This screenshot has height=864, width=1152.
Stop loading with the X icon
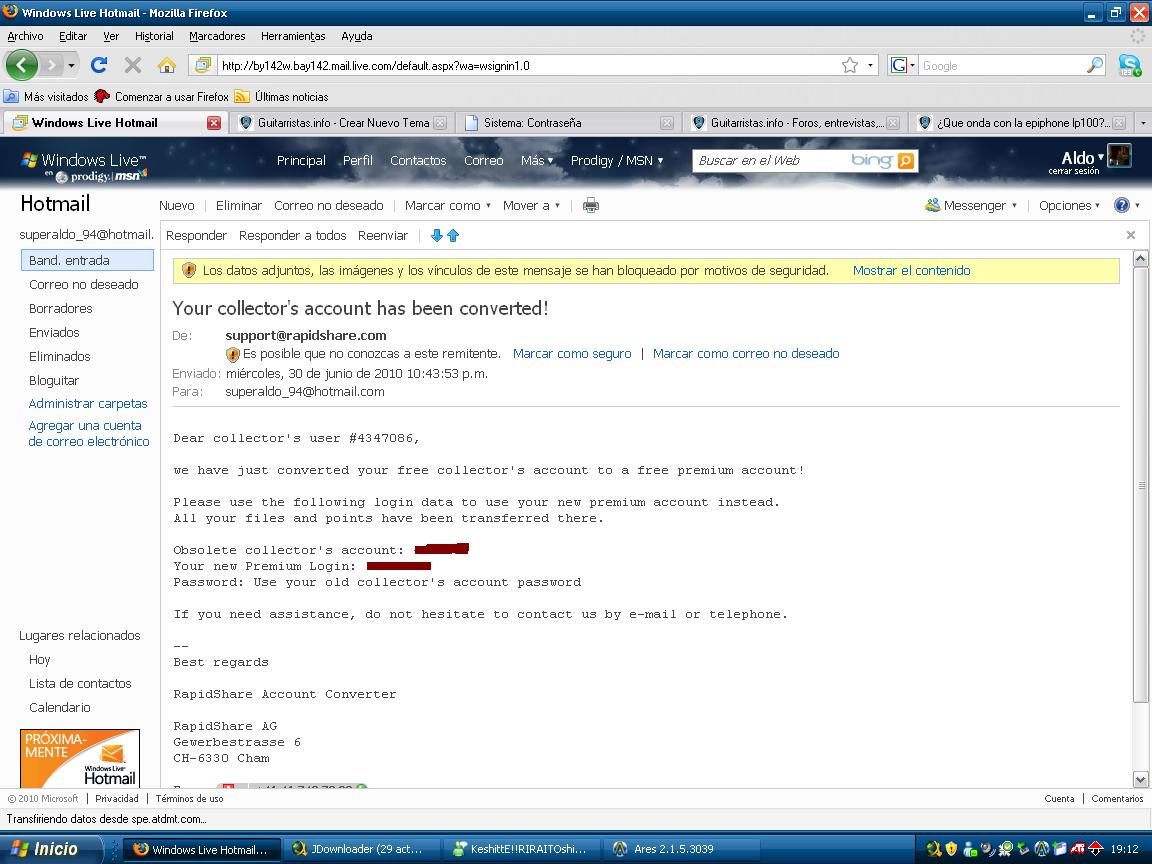pyautogui.click(x=133, y=65)
